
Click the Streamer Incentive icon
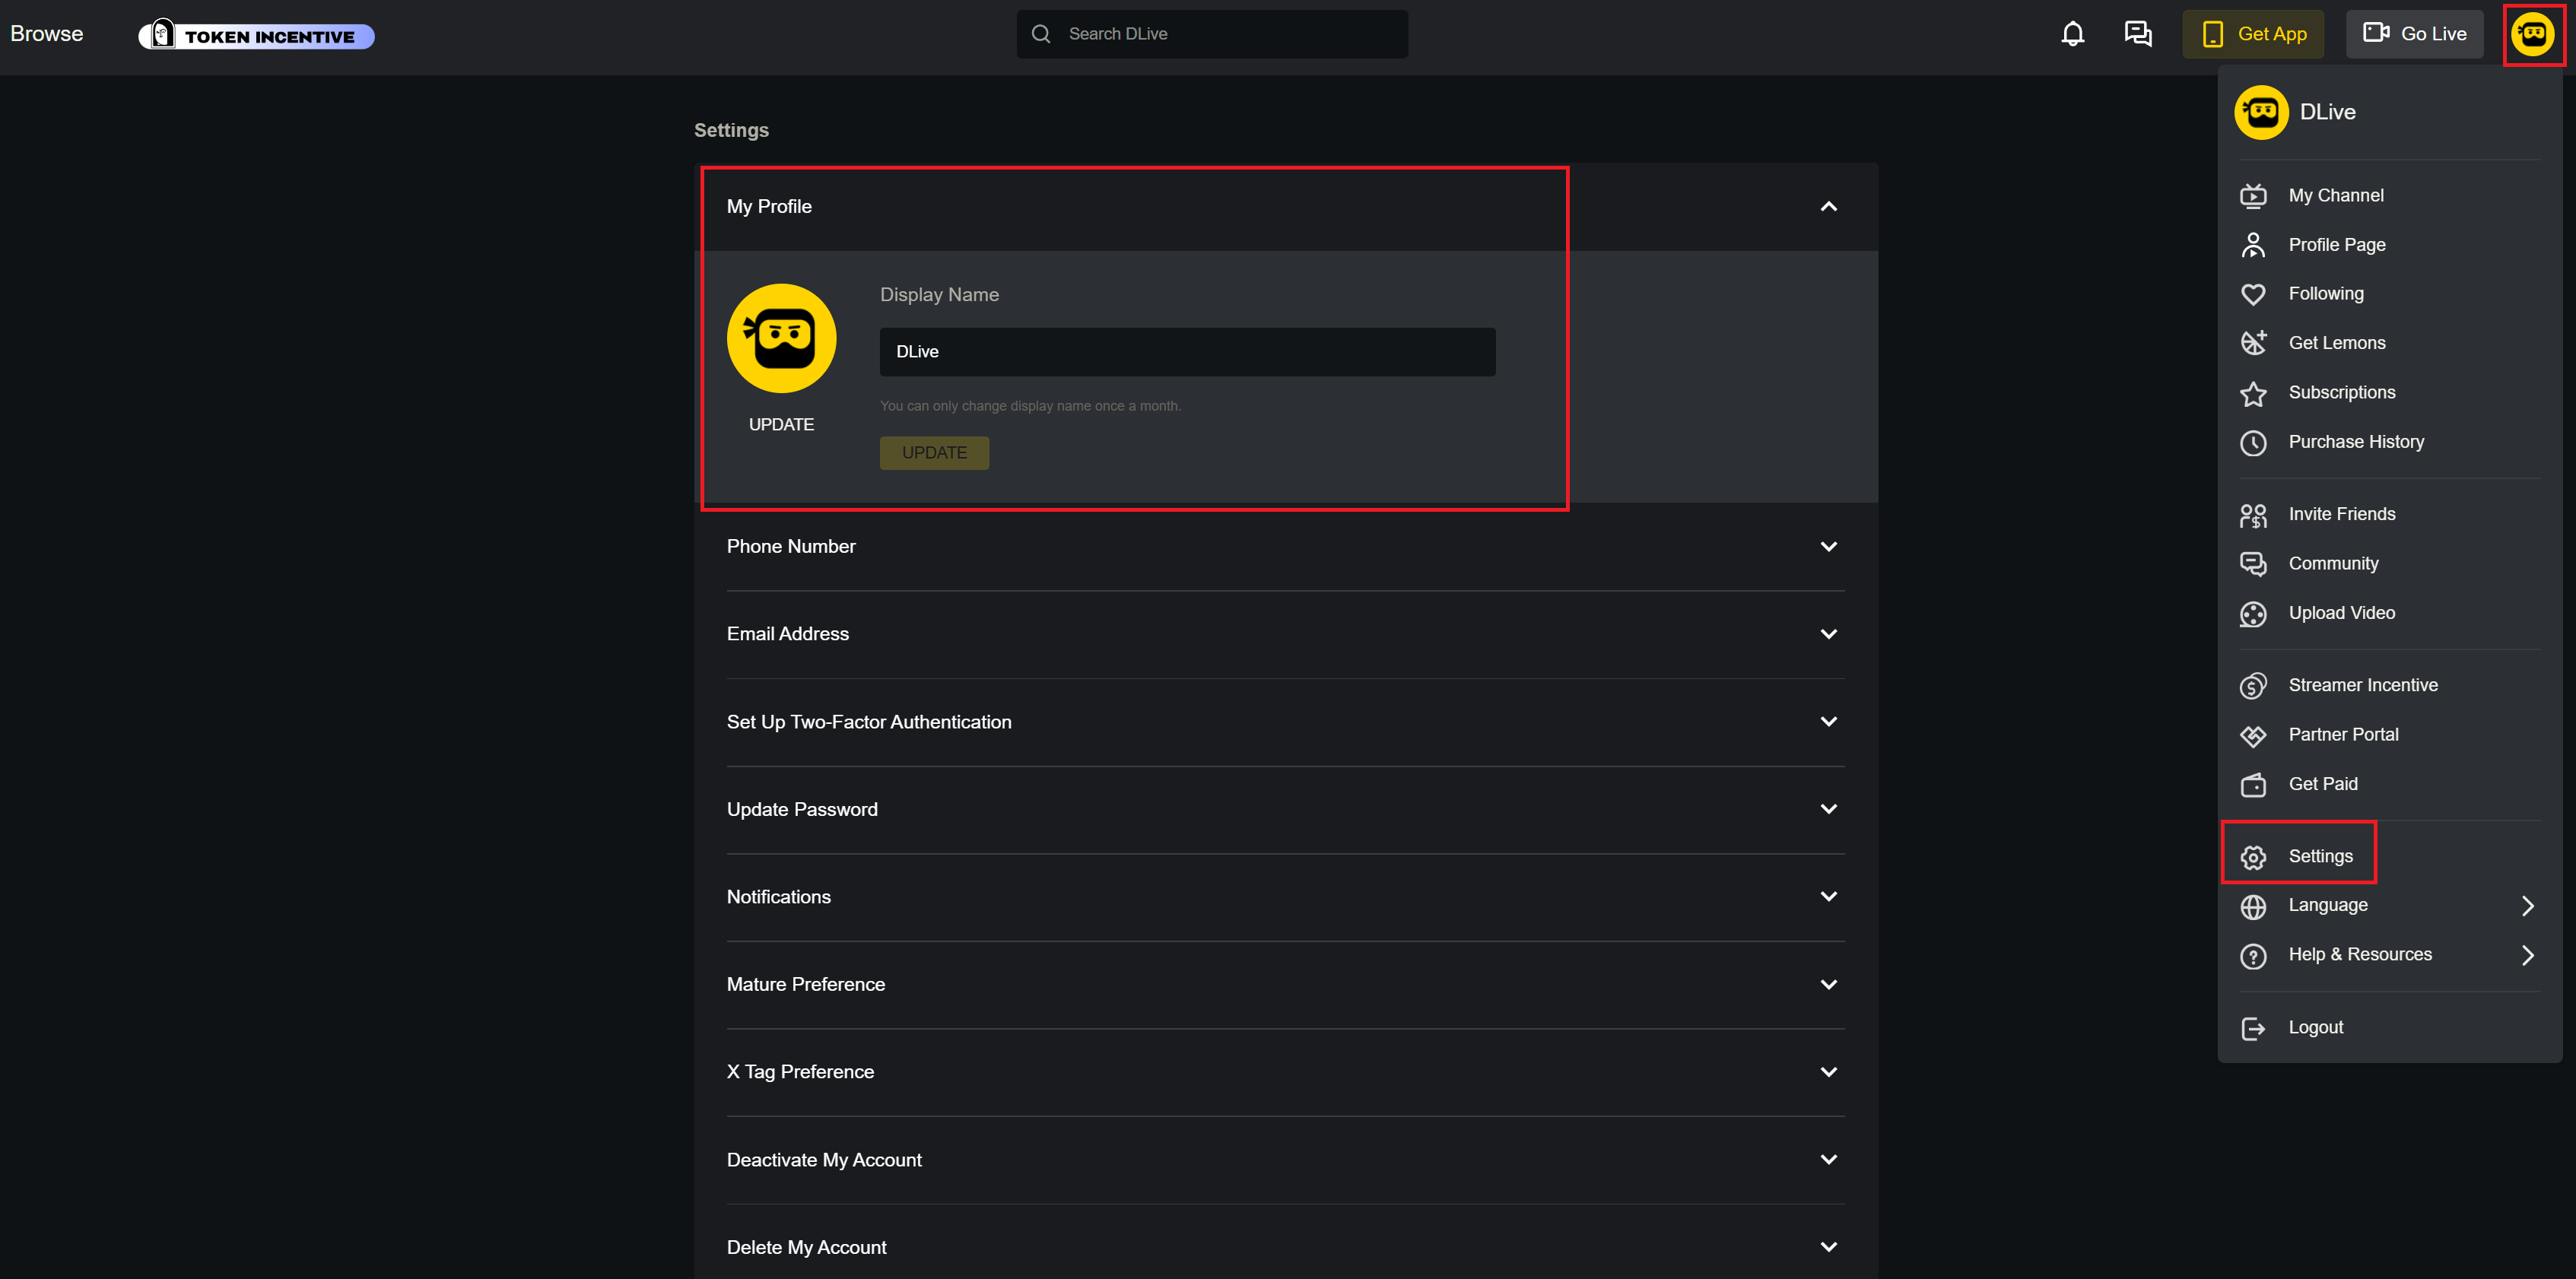2252,686
